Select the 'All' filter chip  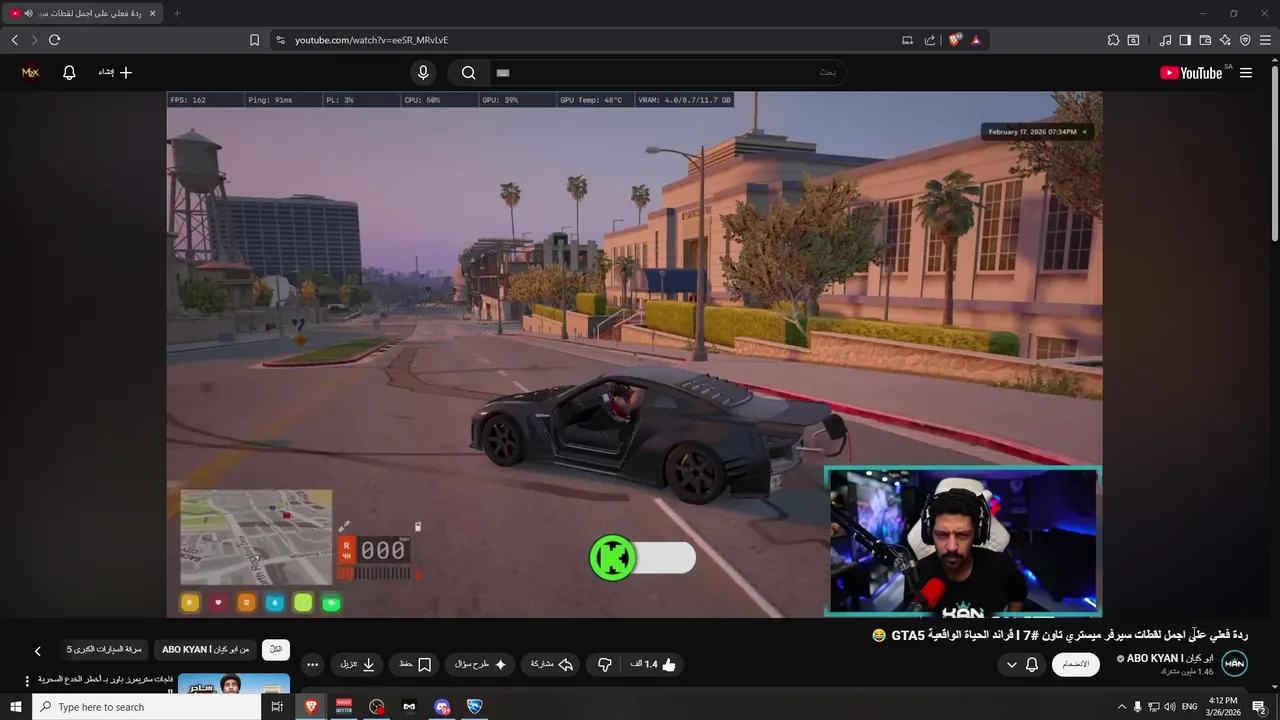pyautogui.click(x=276, y=650)
